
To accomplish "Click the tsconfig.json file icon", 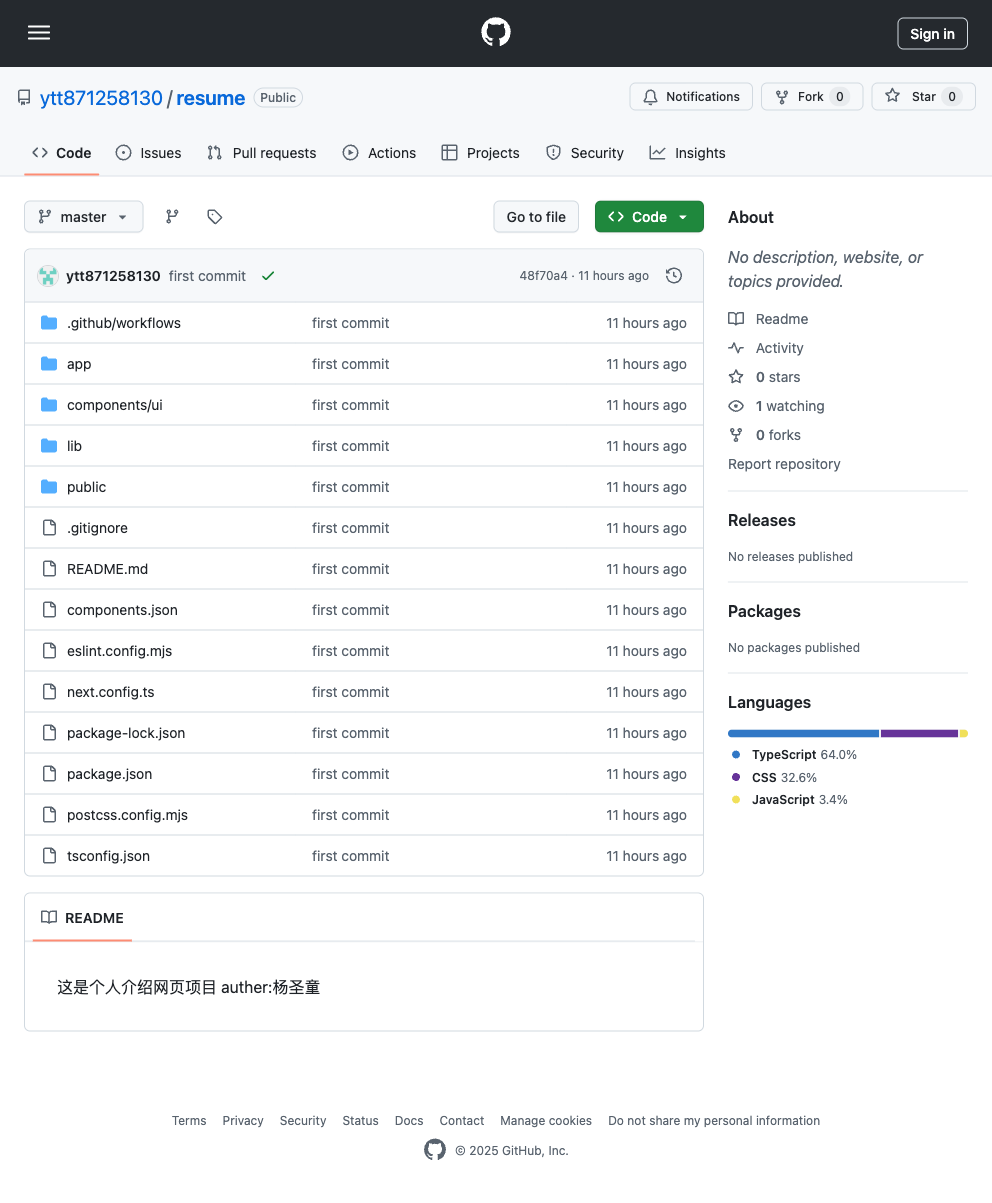I will 49,856.
